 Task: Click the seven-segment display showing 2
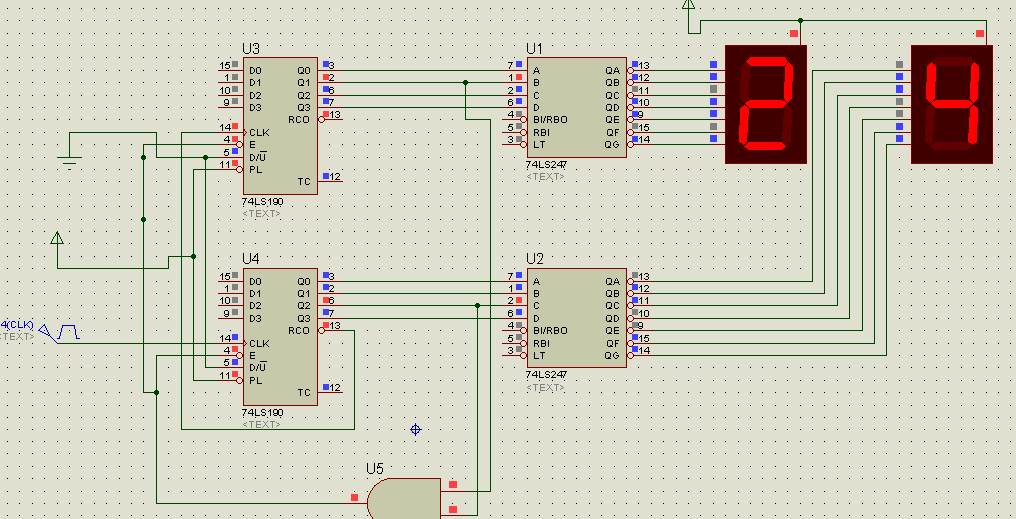[x=766, y=104]
